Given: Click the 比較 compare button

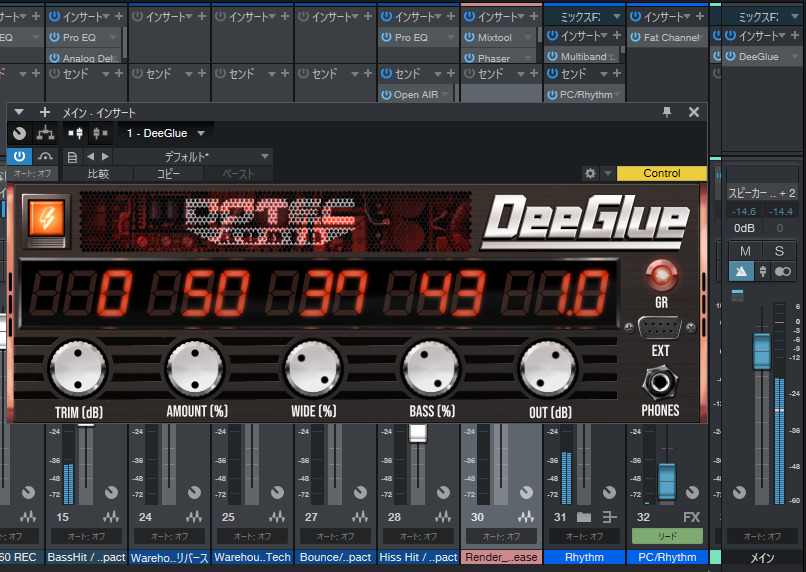Looking at the screenshot, I should [x=98, y=174].
